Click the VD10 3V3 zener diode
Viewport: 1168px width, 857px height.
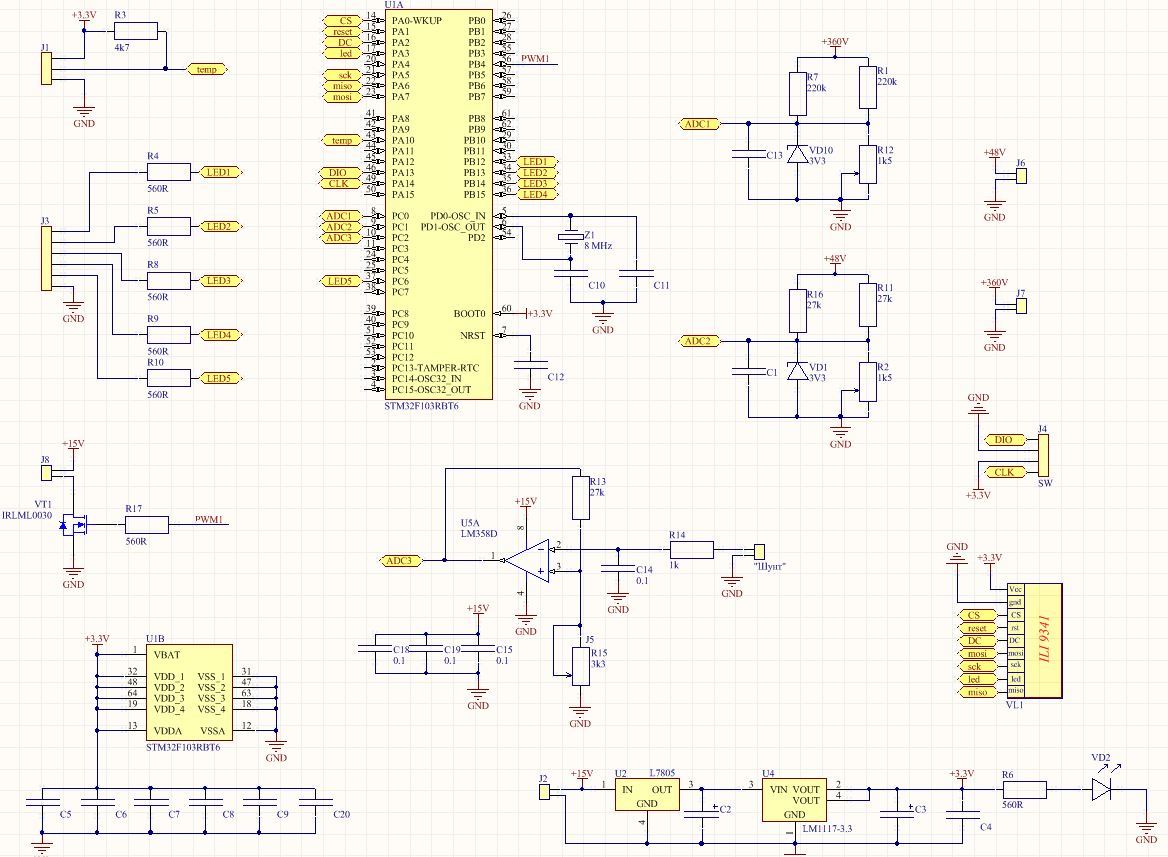pyautogui.click(x=798, y=154)
